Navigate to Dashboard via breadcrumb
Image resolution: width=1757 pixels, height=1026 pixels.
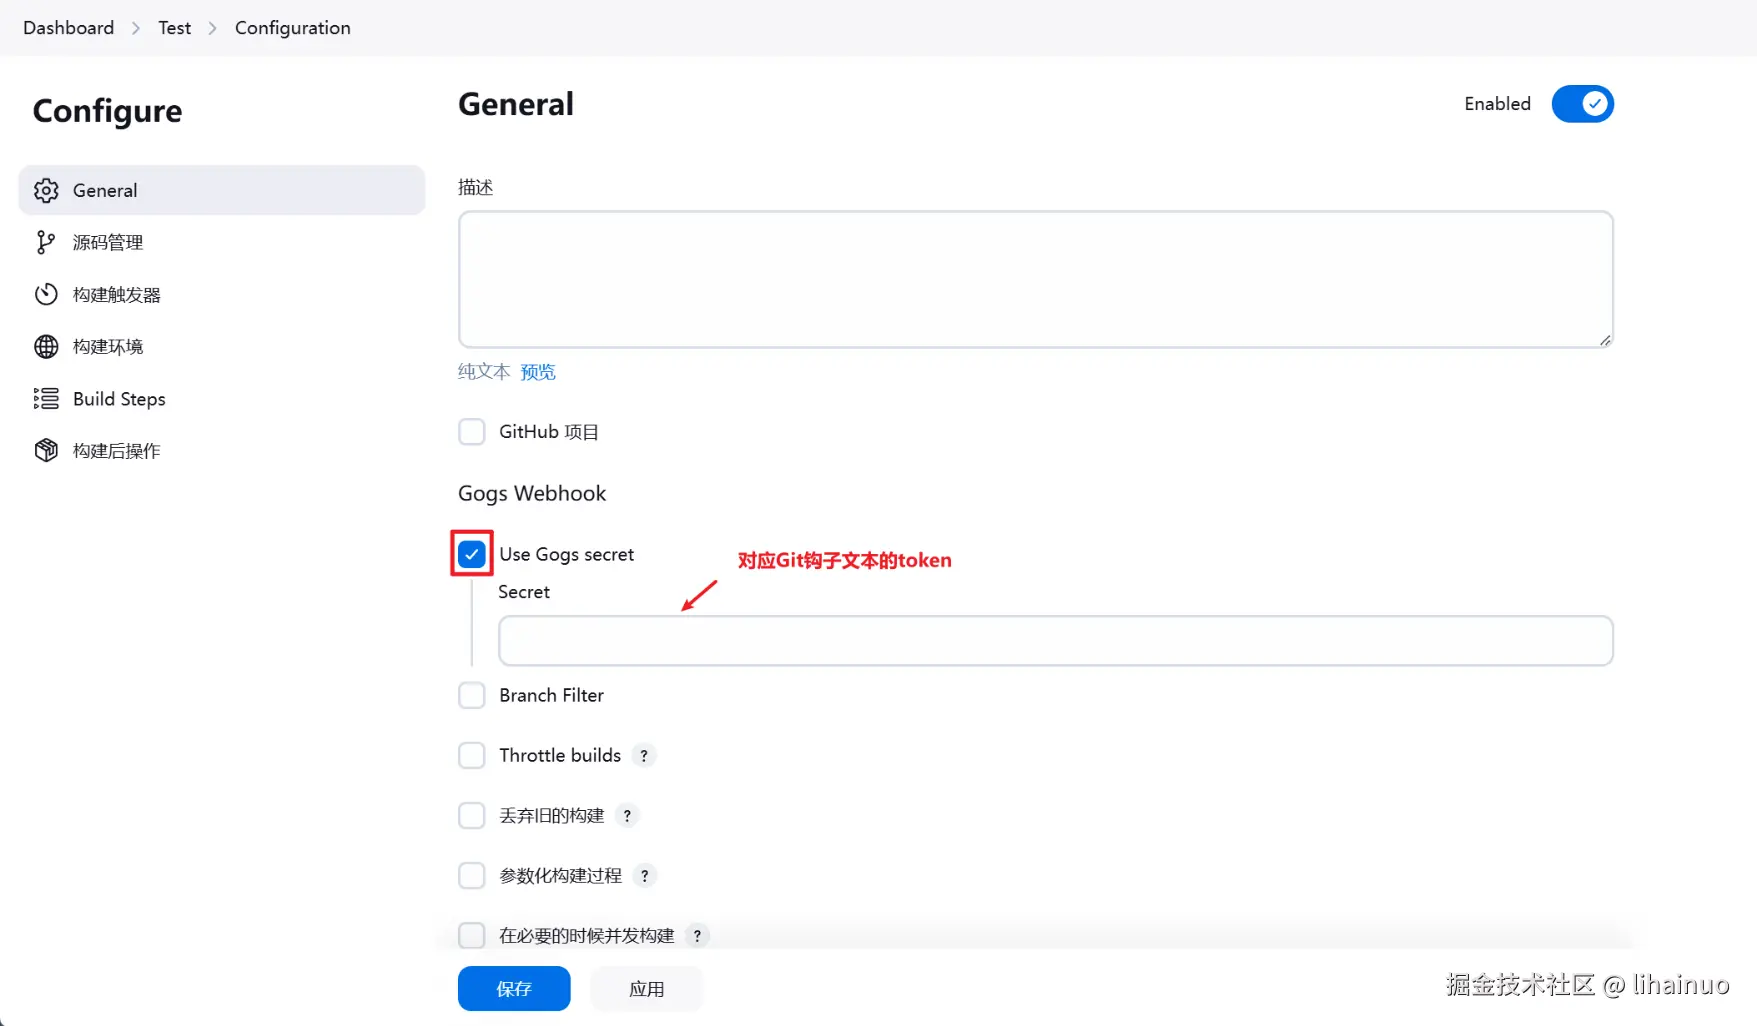click(x=67, y=27)
